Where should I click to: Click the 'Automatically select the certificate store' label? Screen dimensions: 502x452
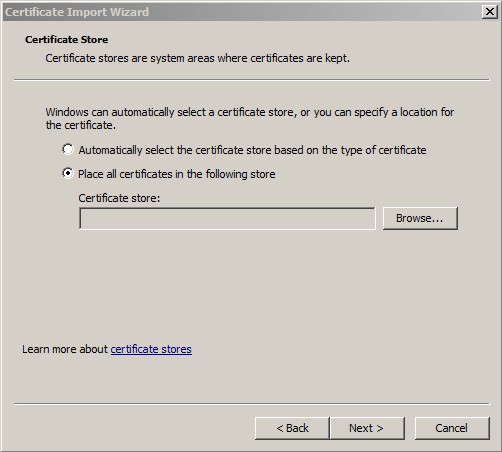(252, 150)
